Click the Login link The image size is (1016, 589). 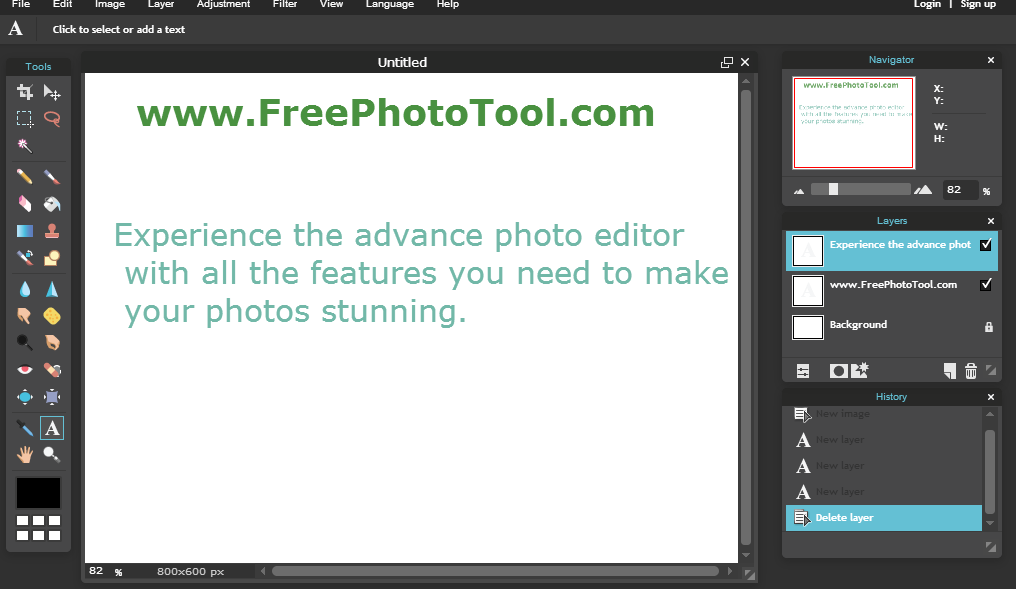pyautogui.click(x=927, y=5)
